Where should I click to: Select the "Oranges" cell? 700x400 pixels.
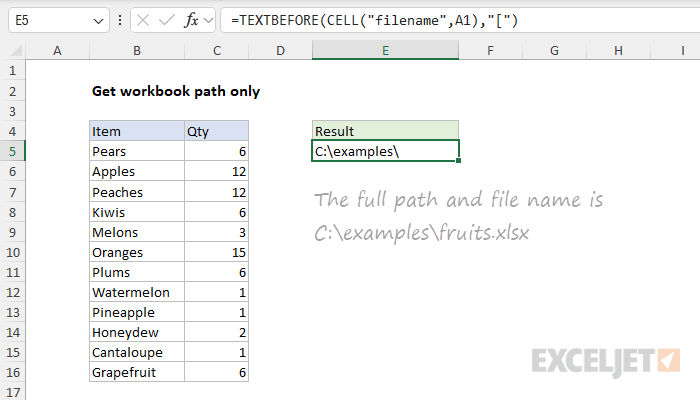137,252
